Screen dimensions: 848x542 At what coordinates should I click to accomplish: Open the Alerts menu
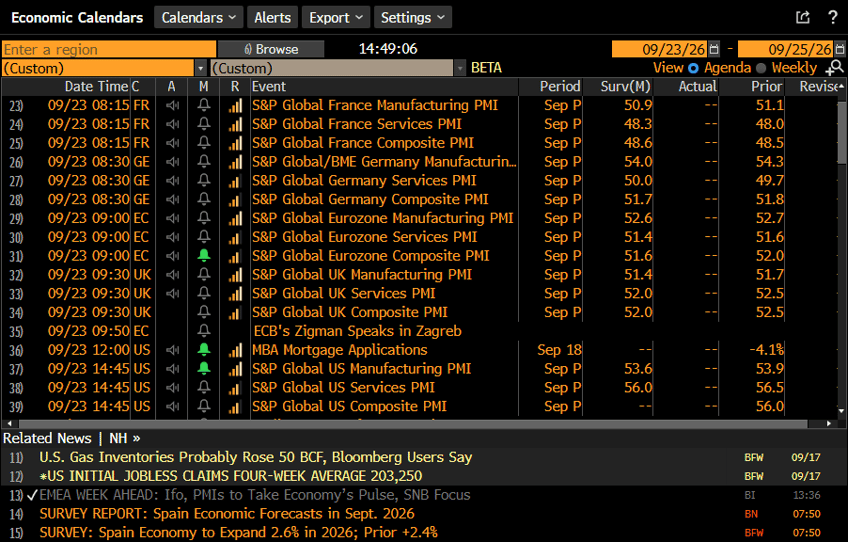click(x=273, y=17)
